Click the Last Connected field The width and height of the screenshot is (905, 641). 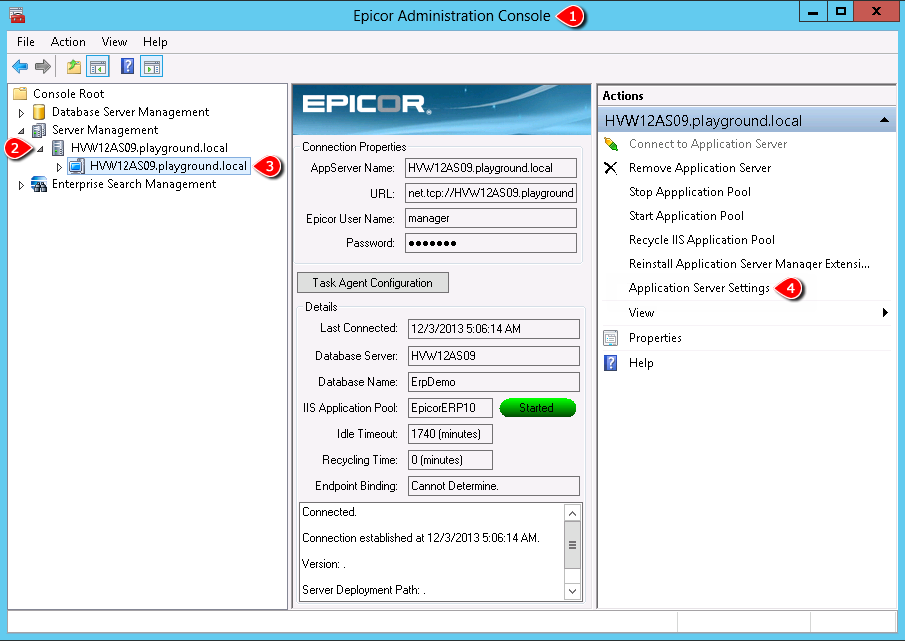click(x=493, y=329)
